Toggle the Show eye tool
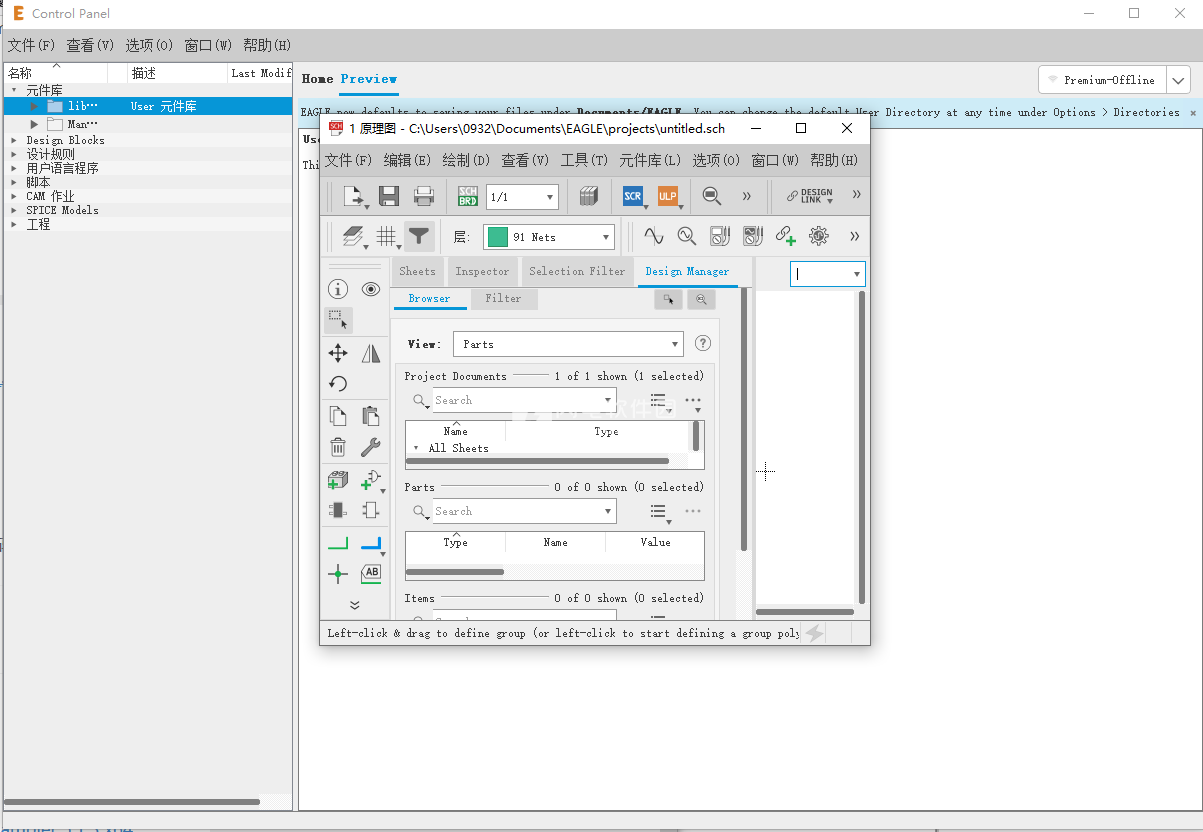The width and height of the screenshot is (1203, 832). tap(371, 290)
